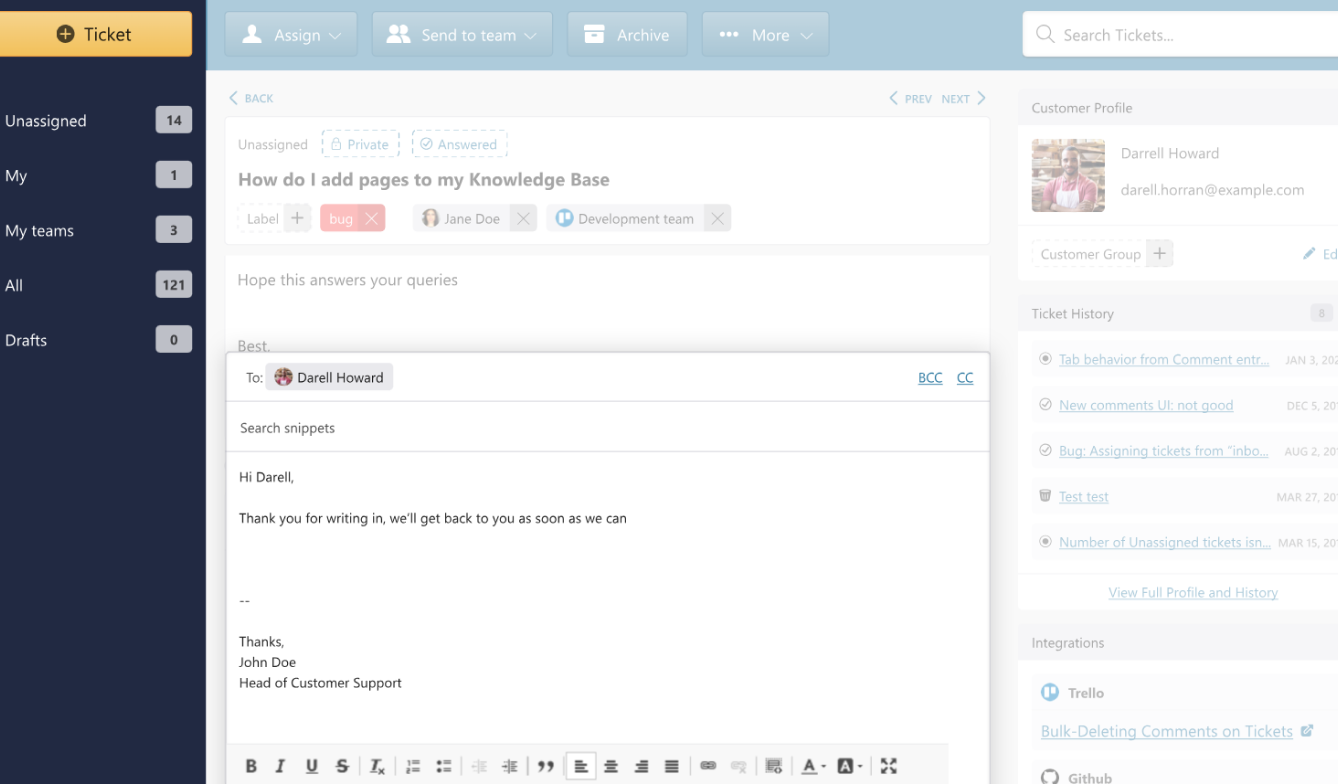Remove Jane Doe assignee
Screen dimensions: 1338x784
click(523, 218)
